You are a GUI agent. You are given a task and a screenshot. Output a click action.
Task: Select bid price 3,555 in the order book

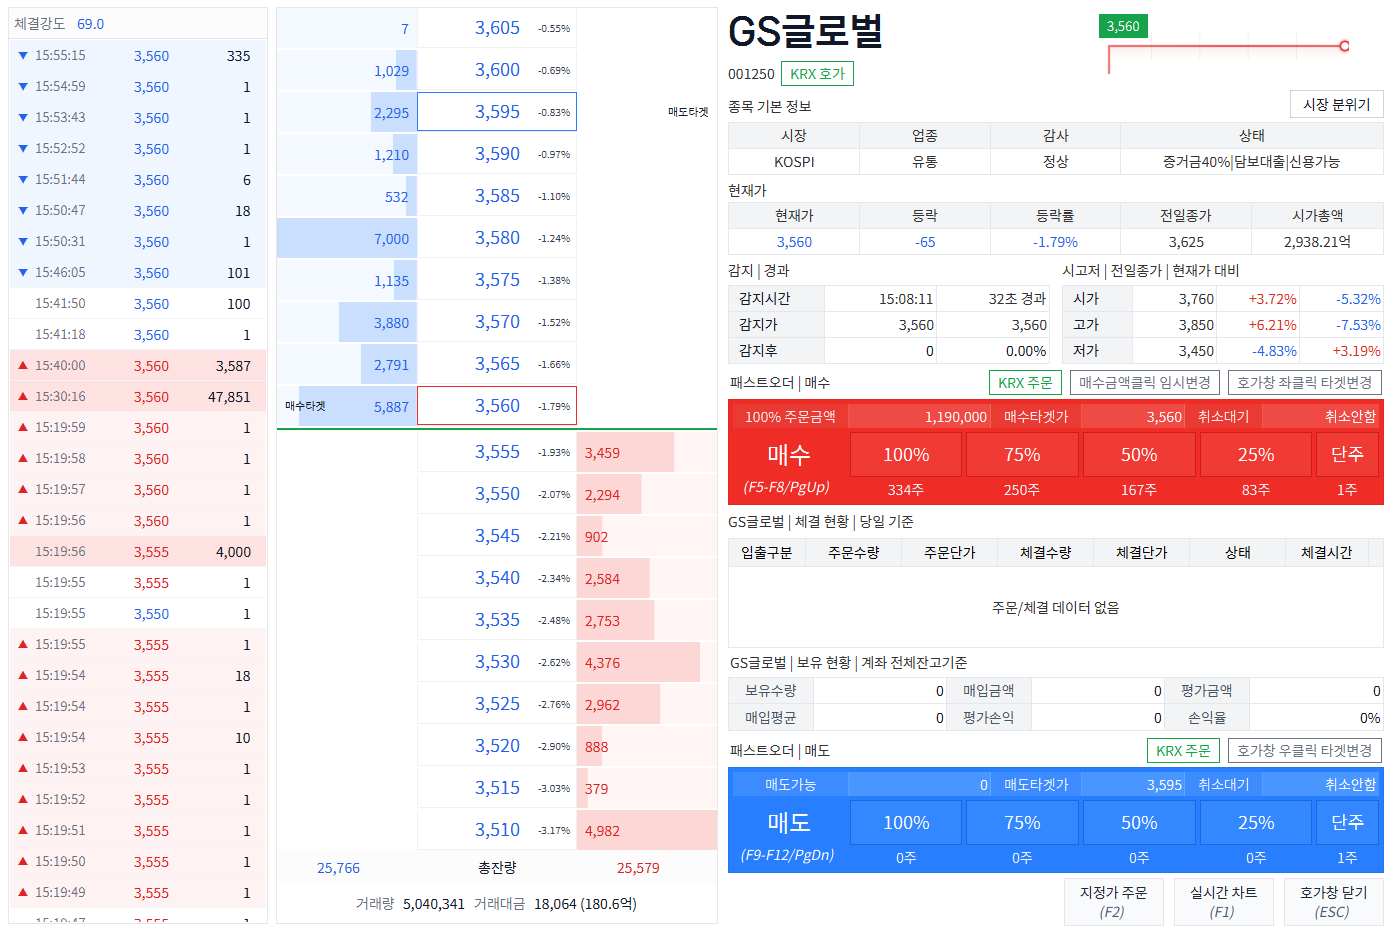(497, 452)
